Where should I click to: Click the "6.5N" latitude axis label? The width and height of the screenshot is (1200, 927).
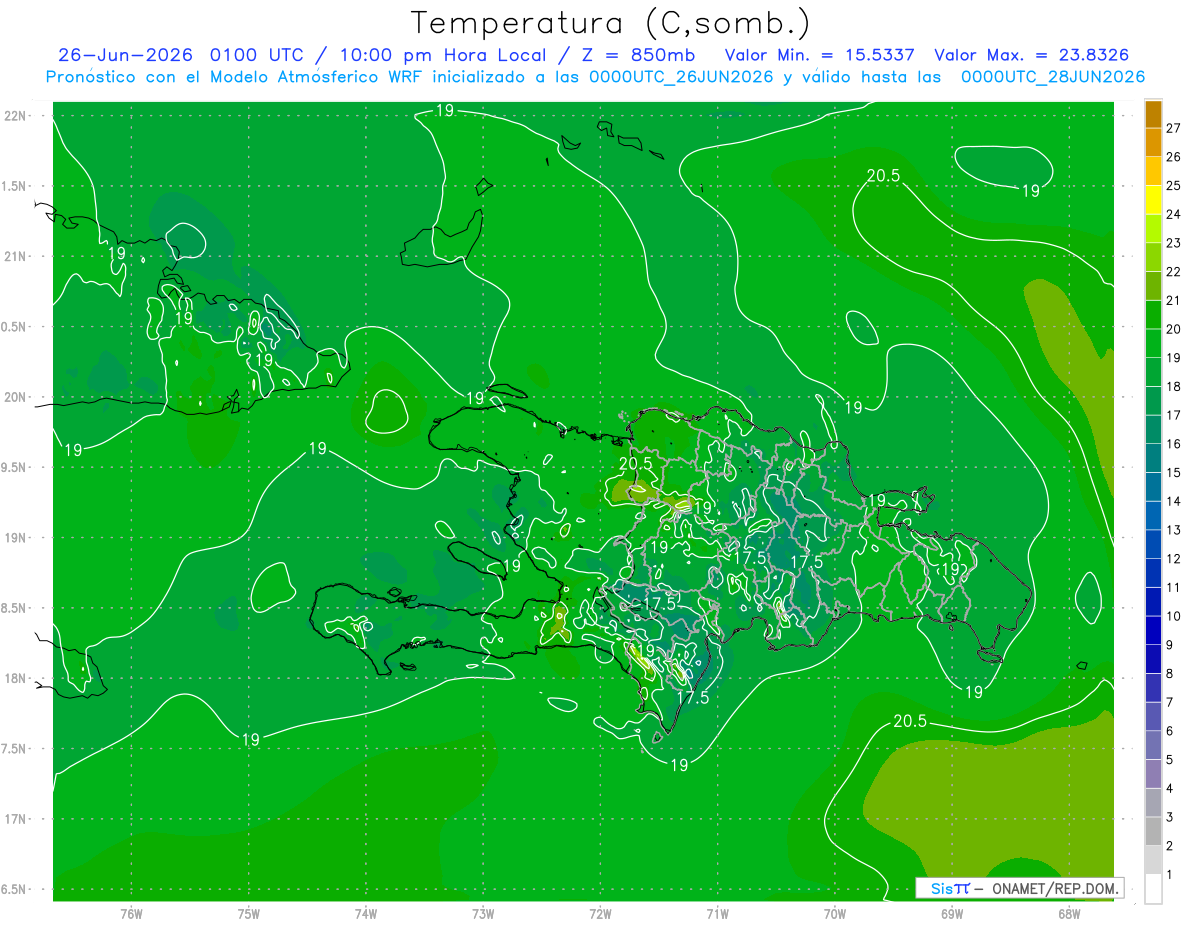point(15,890)
